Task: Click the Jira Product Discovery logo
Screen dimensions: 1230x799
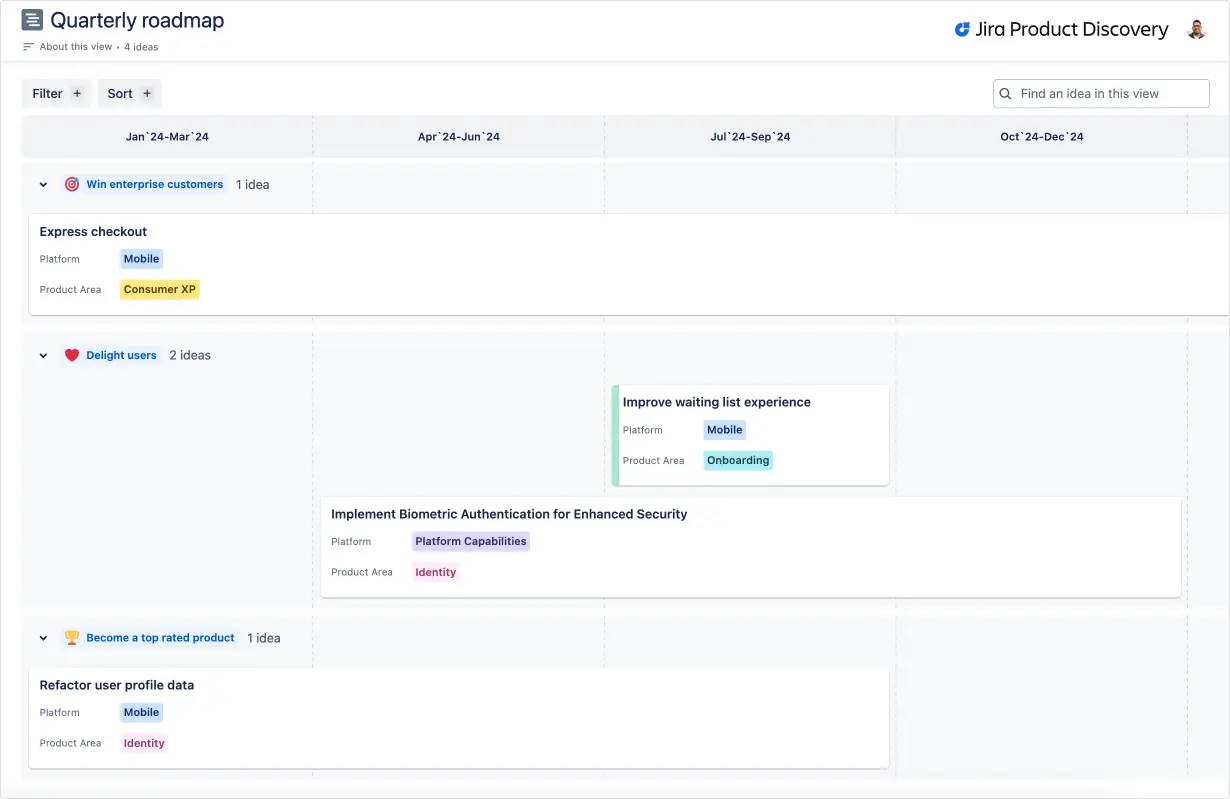Action: click(x=1061, y=29)
